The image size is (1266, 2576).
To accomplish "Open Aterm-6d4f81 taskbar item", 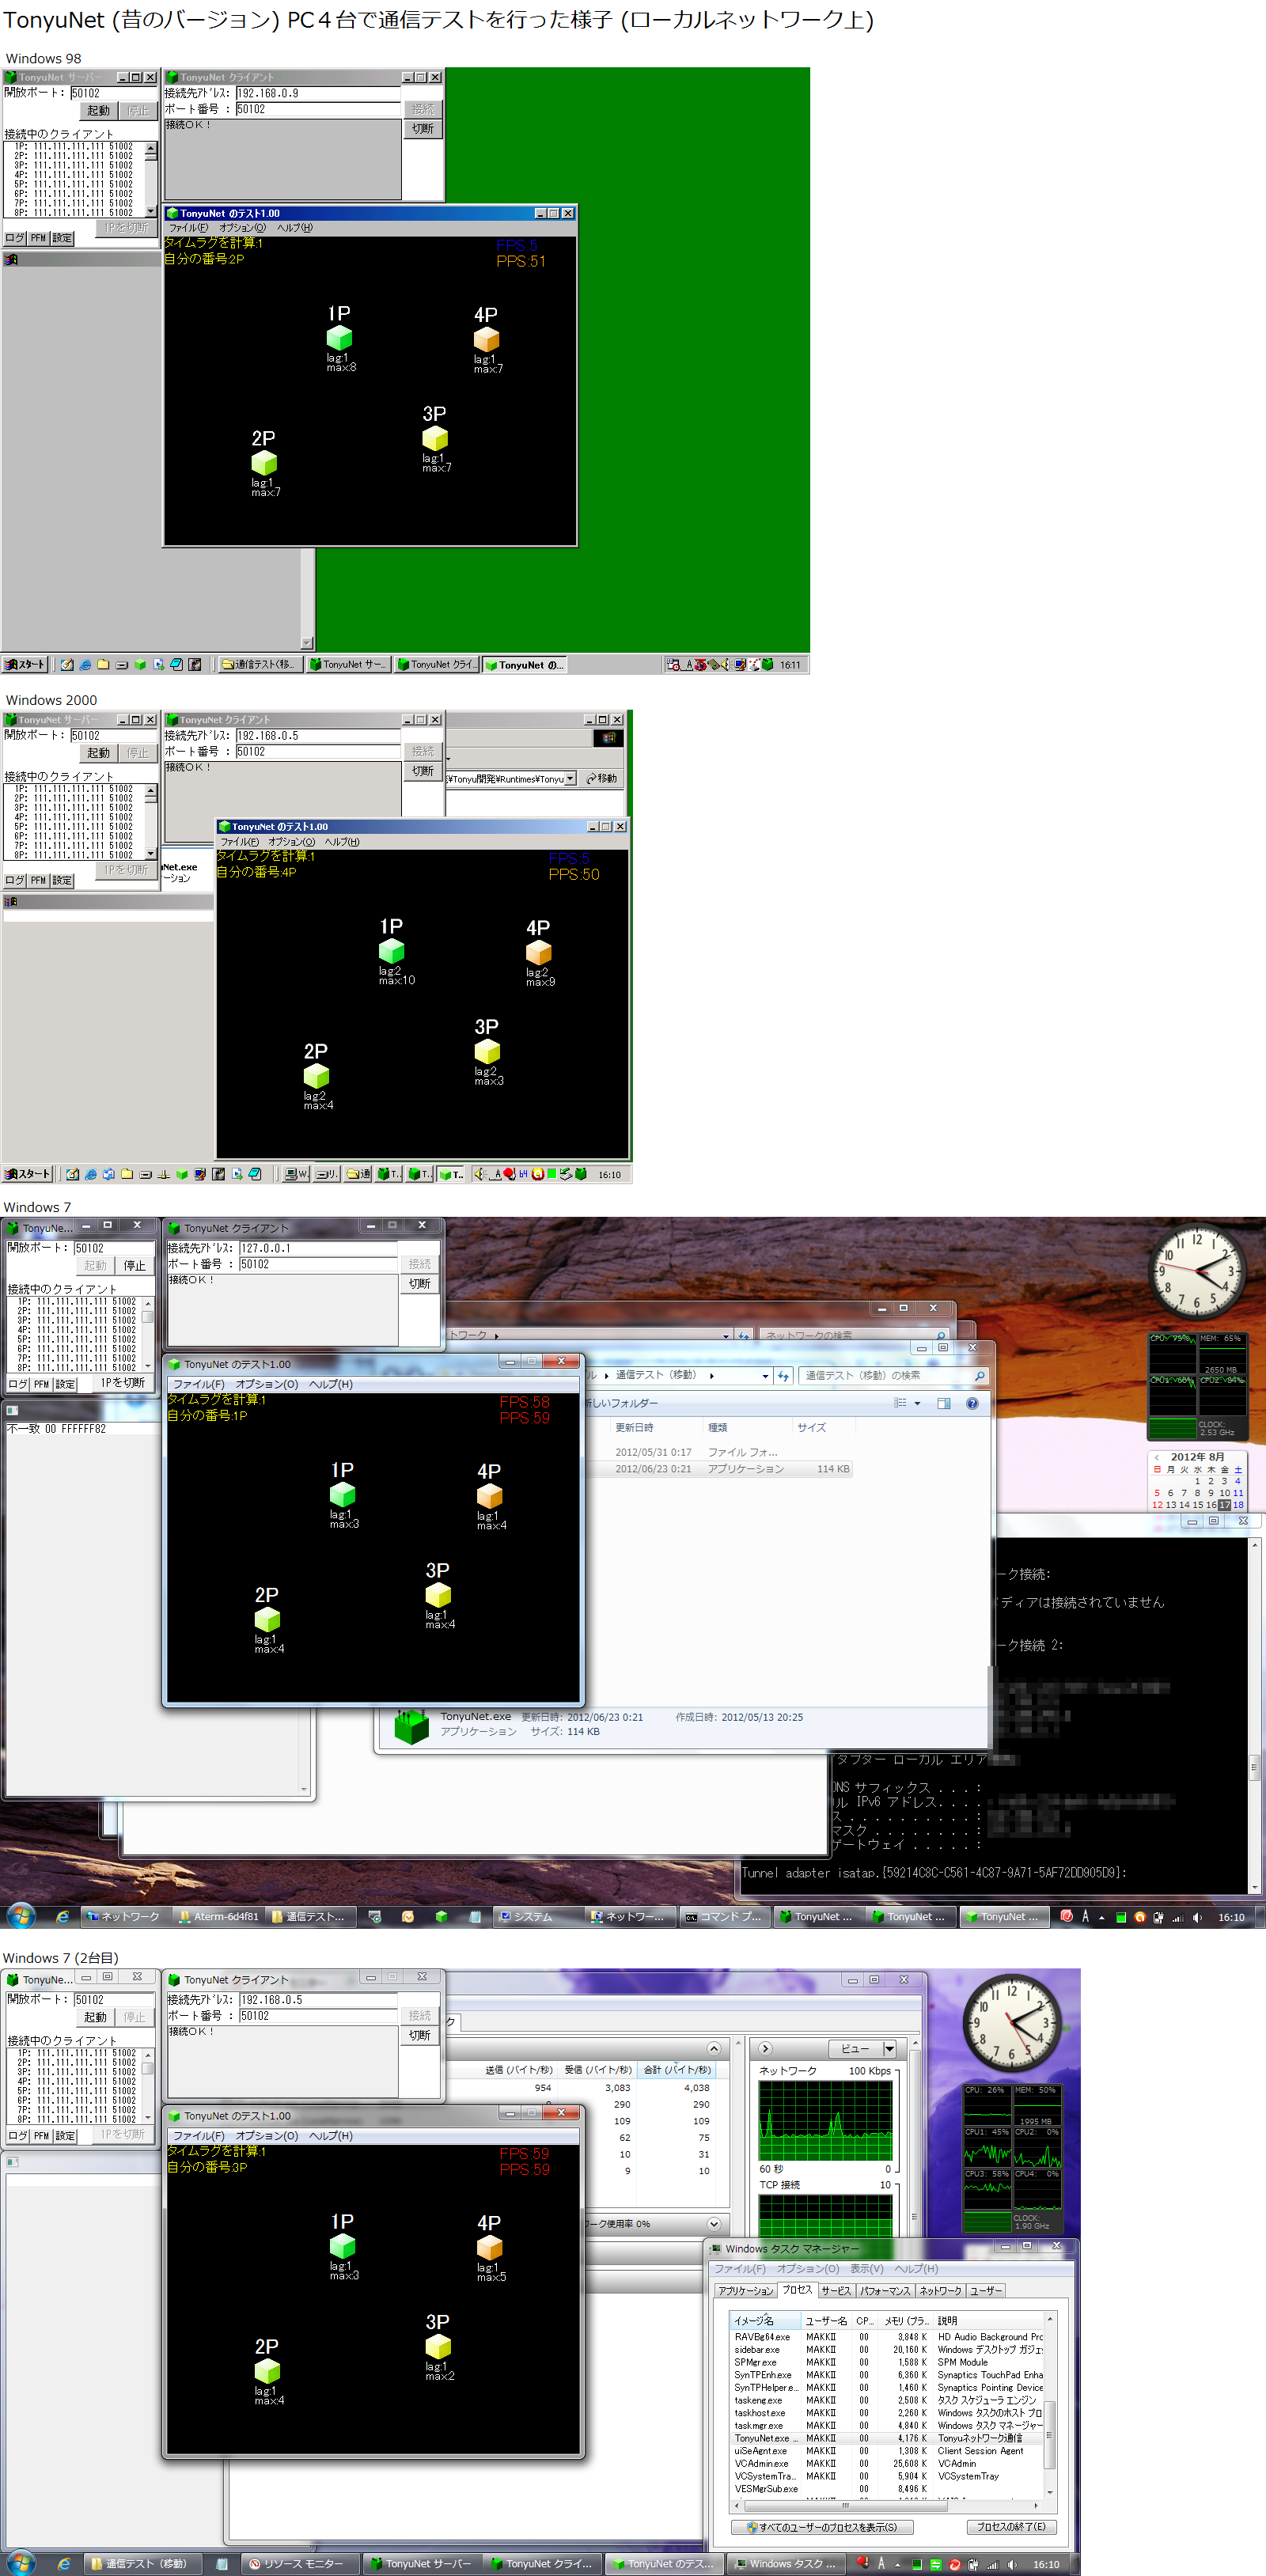I will (218, 1916).
